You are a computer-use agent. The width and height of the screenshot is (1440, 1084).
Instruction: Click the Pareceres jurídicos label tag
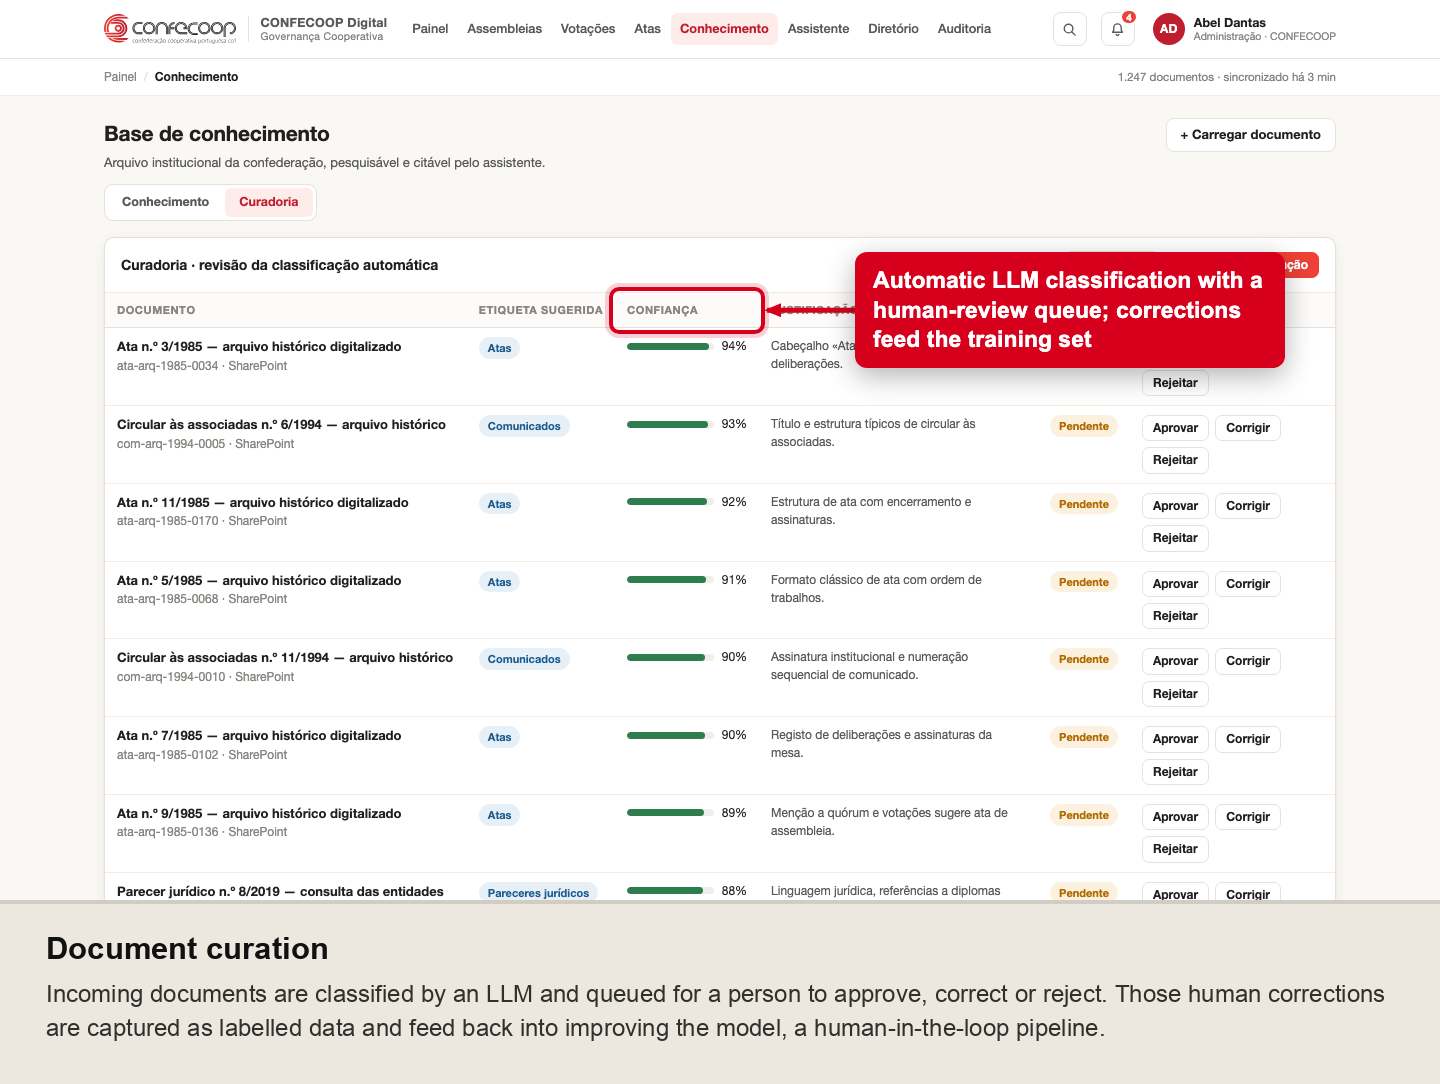[538, 893]
